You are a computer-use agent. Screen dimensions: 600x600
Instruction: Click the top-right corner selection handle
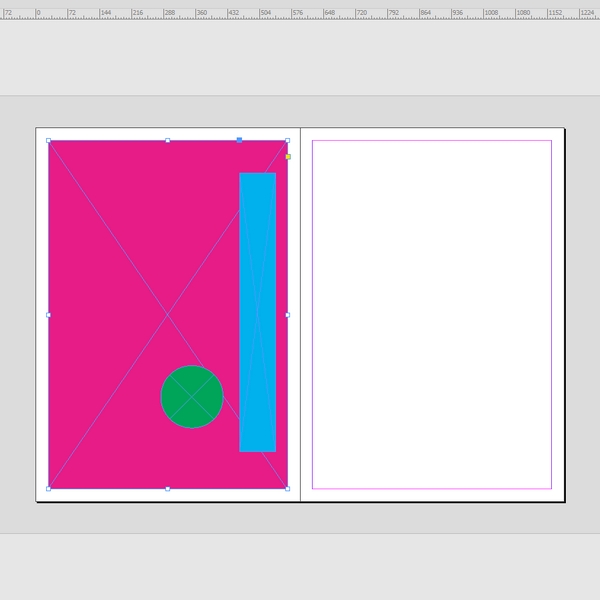tap(287, 140)
